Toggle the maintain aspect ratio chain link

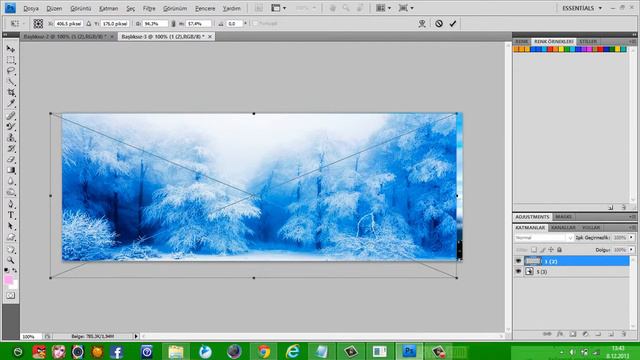tap(173, 24)
